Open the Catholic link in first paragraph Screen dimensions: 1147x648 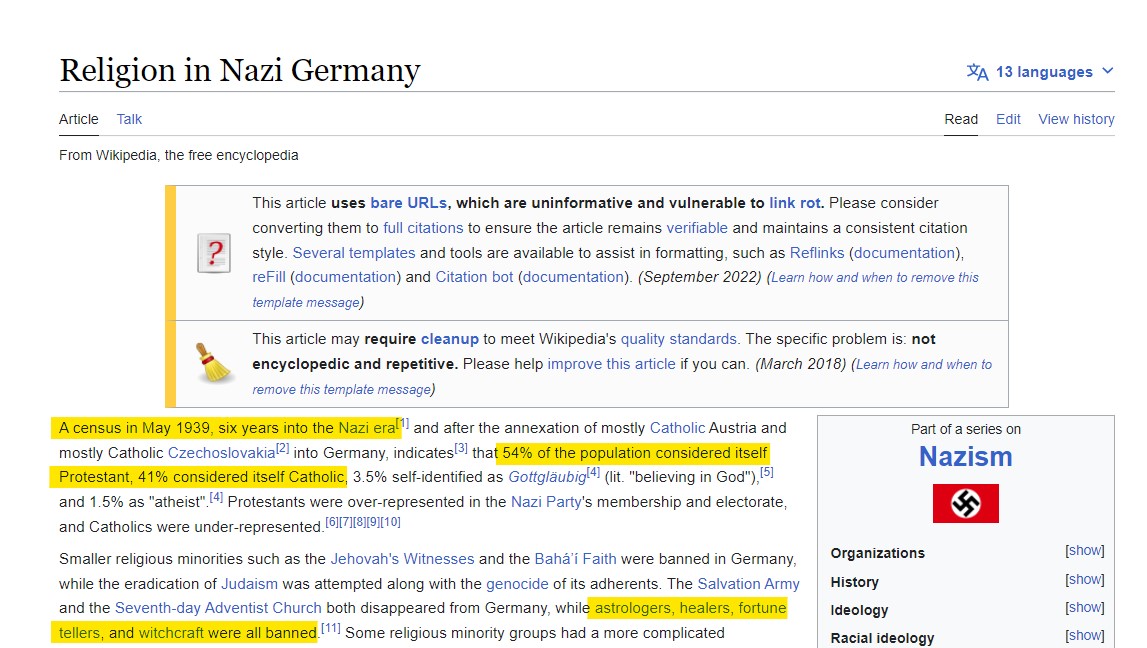pyautogui.click(x=677, y=428)
